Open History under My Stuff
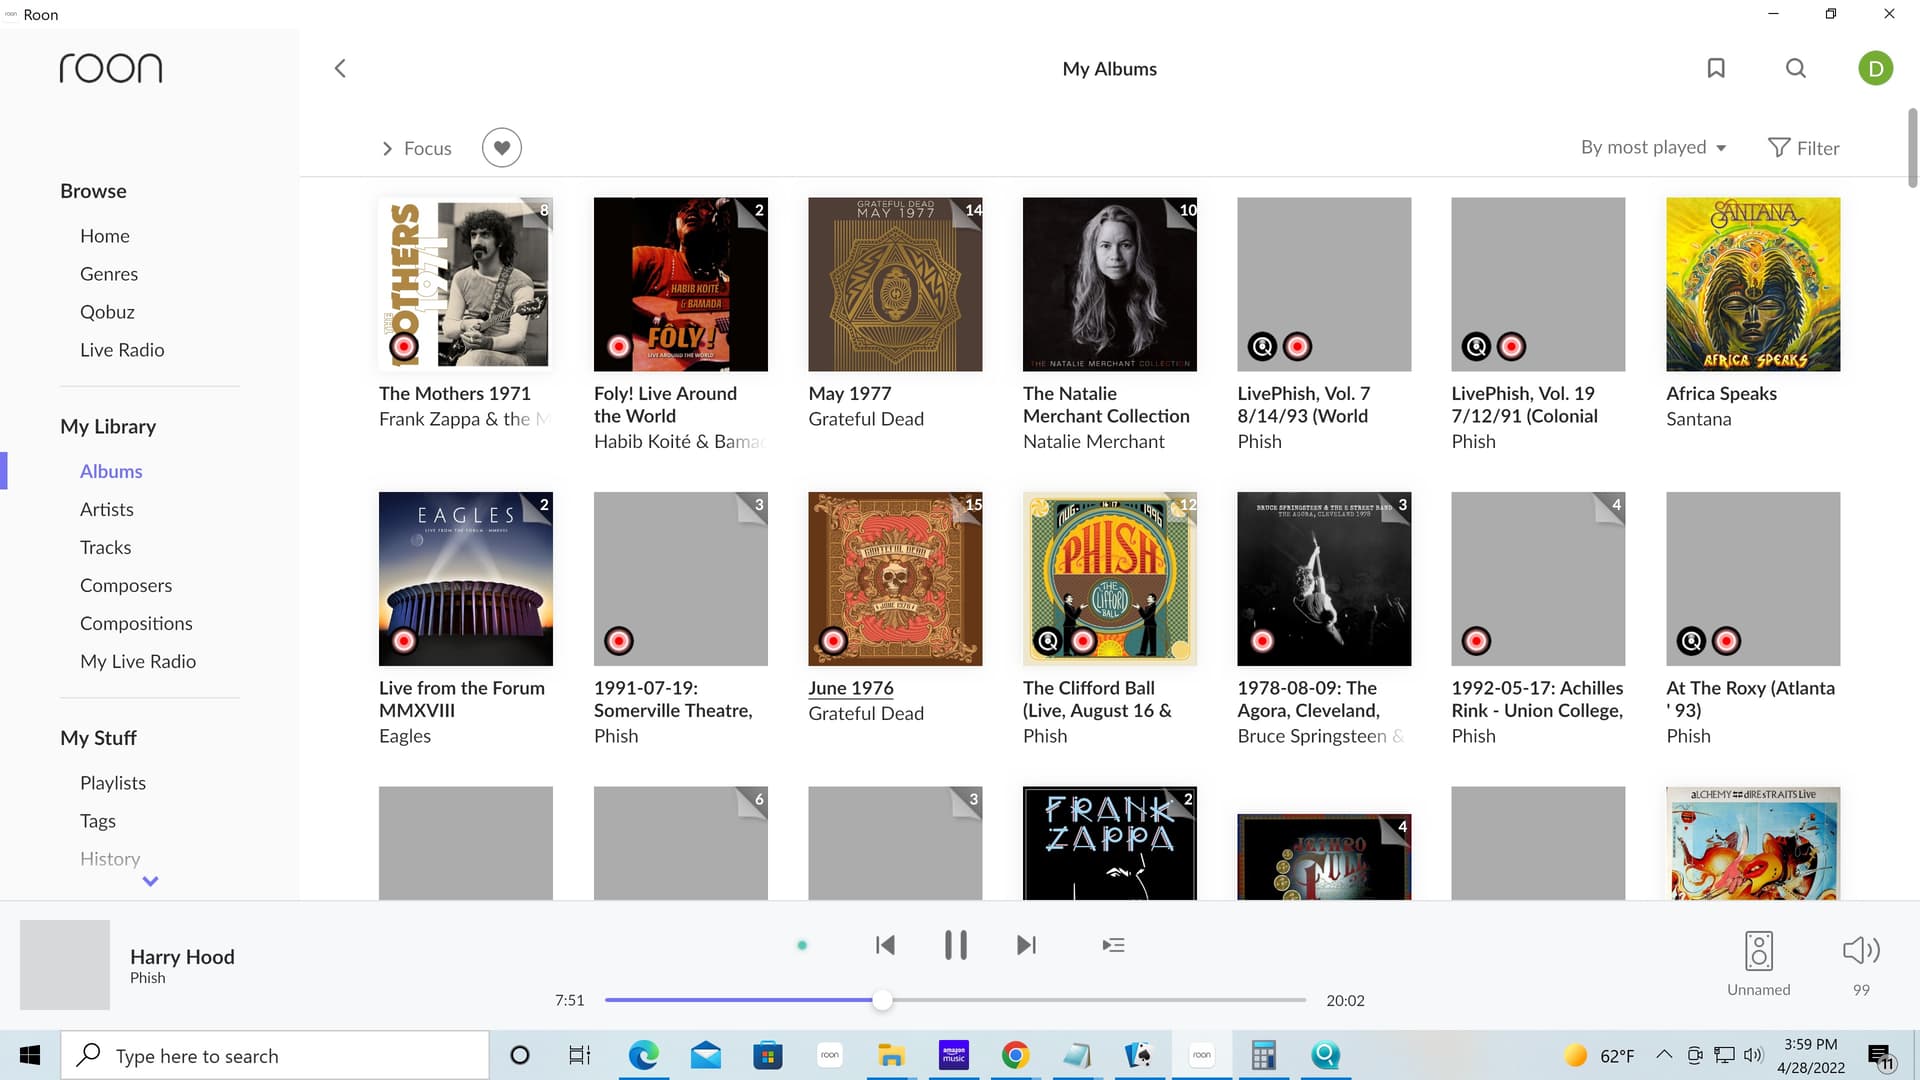 (x=110, y=859)
